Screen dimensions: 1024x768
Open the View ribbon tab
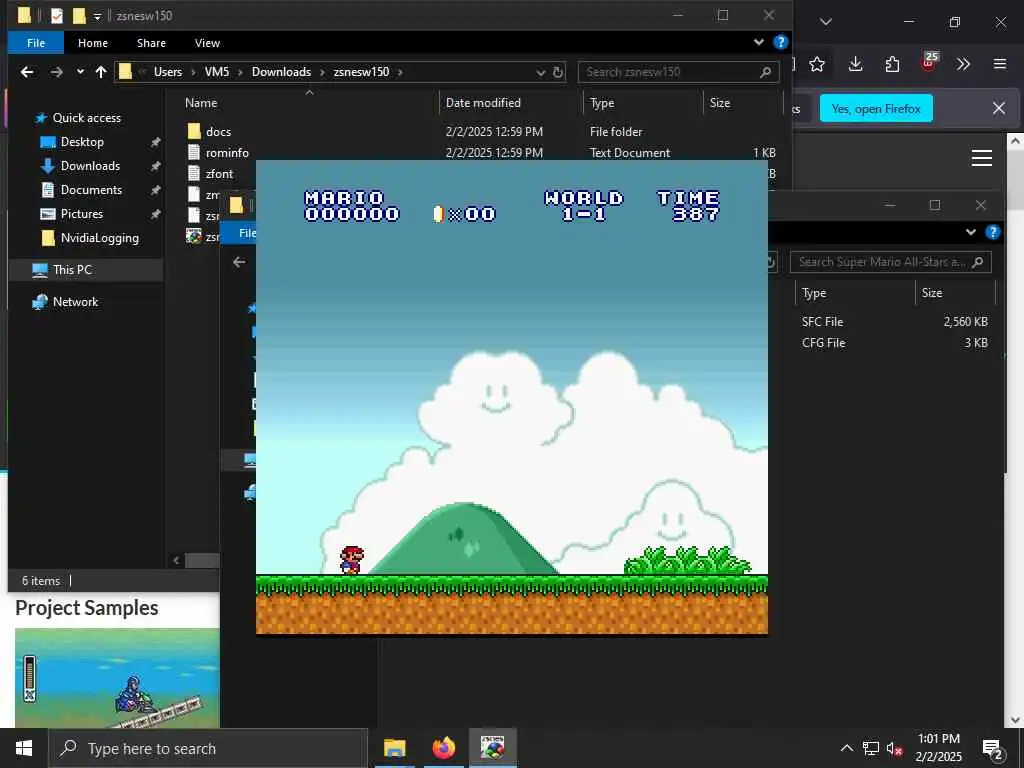point(207,43)
